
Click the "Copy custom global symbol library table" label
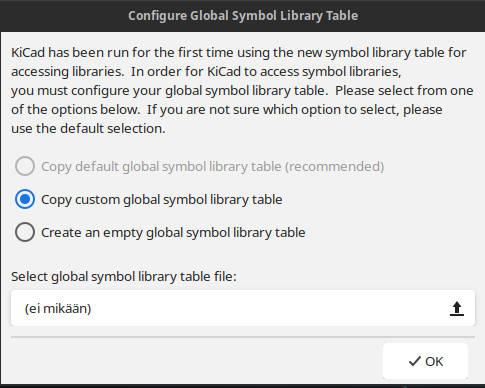tap(162, 199)
